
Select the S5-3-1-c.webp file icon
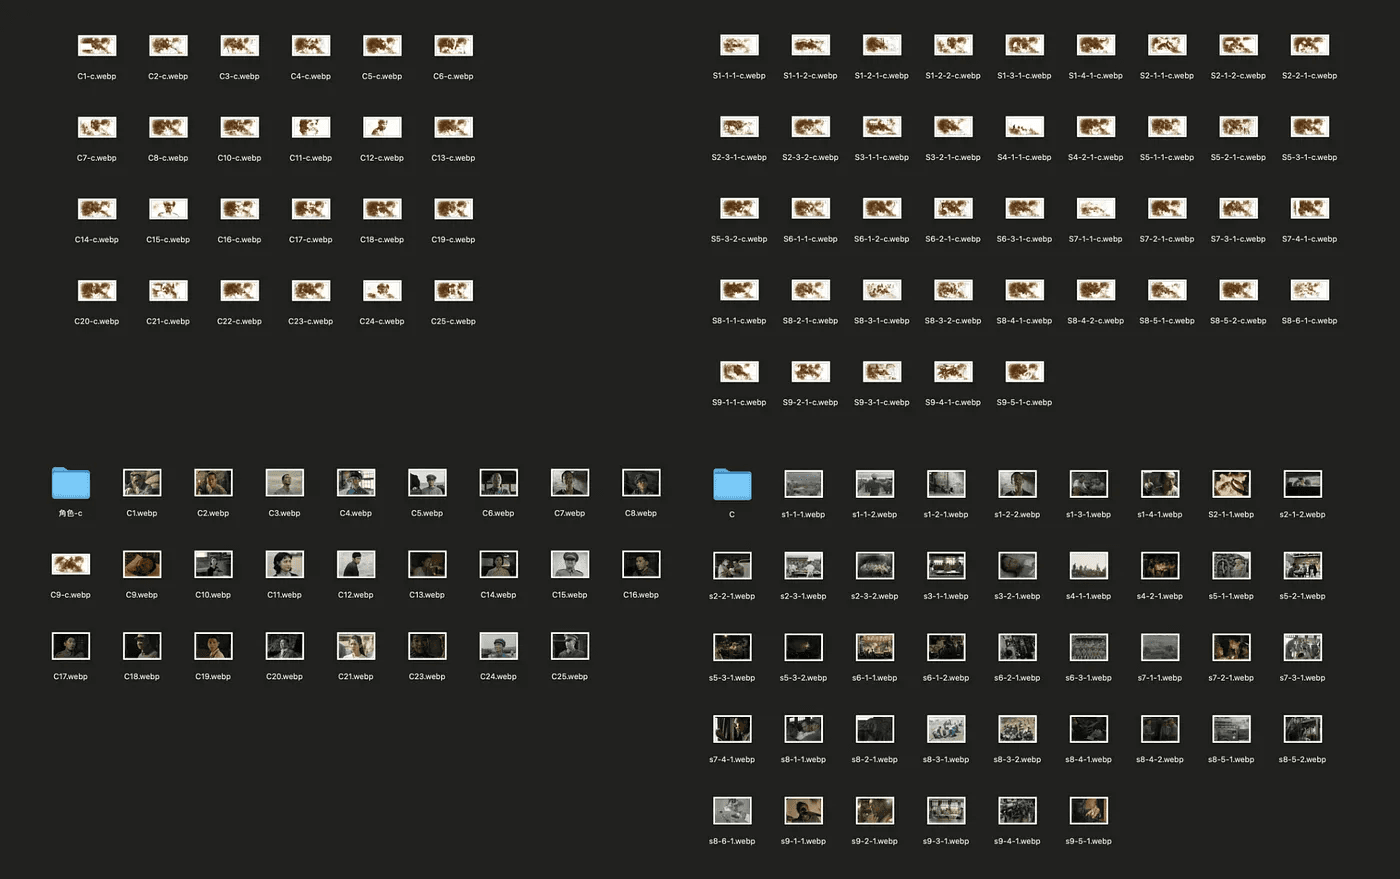[1309, 127]
